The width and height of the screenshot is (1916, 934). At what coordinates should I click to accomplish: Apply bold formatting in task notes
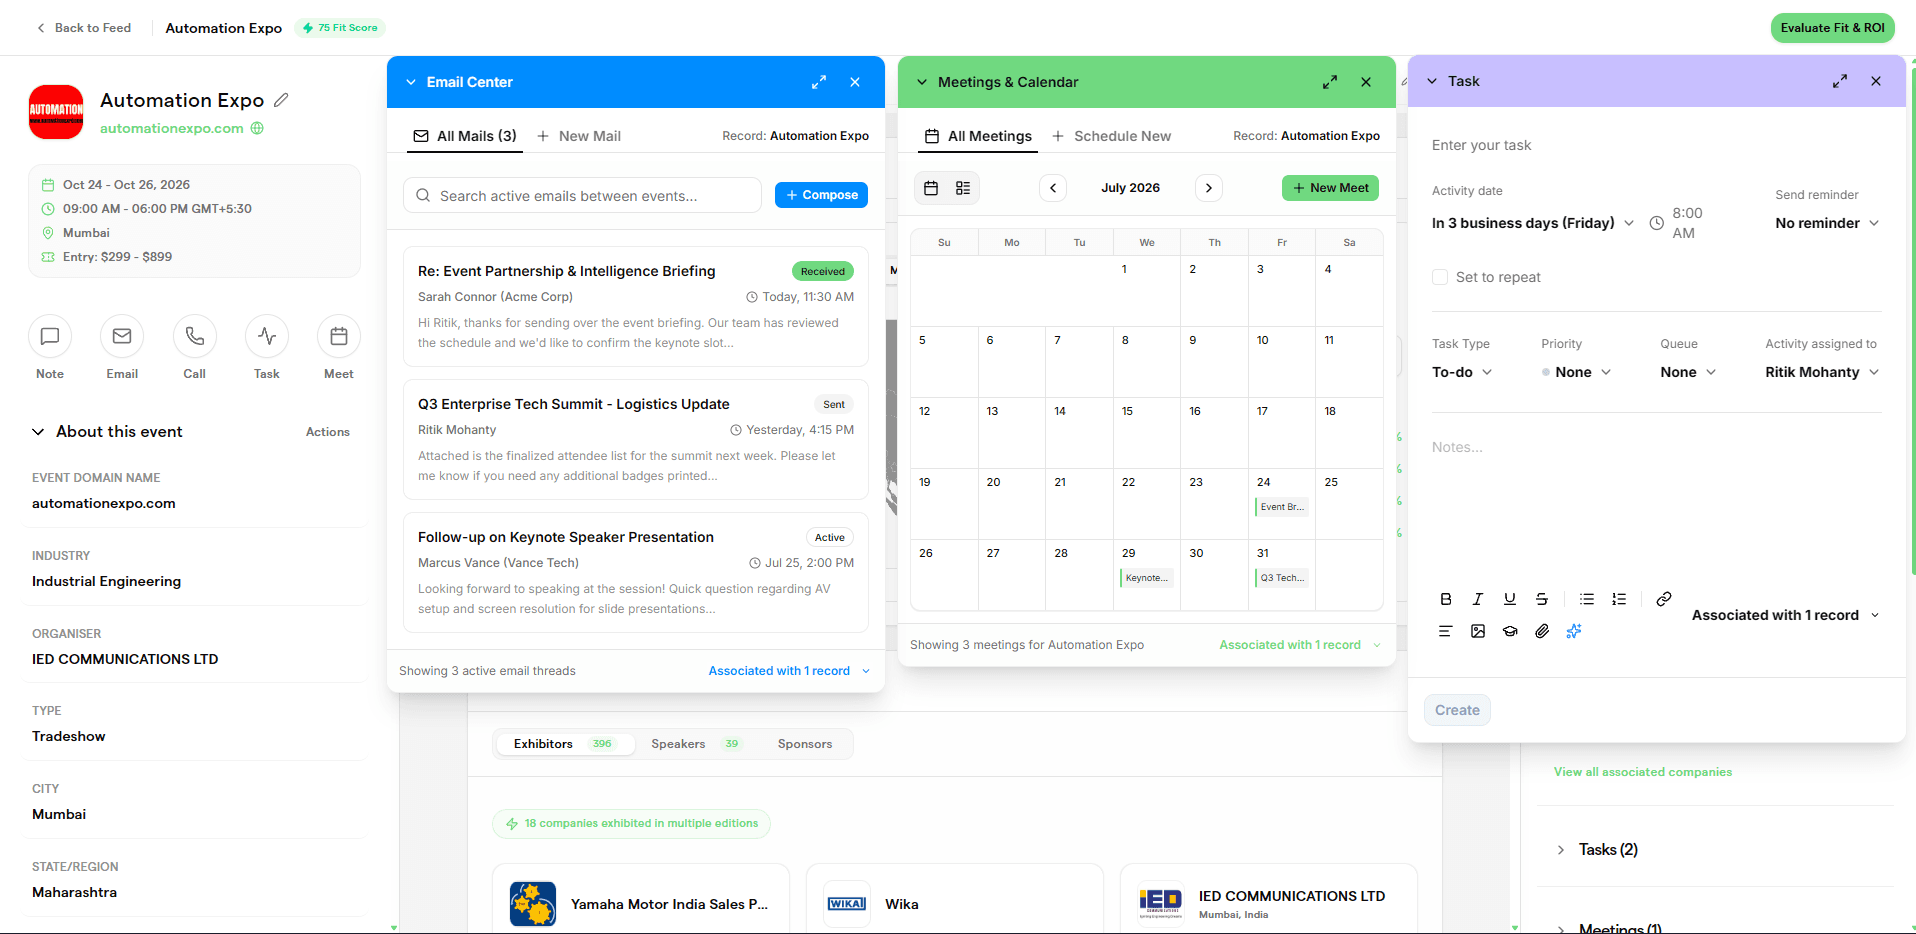(1446, 599)
